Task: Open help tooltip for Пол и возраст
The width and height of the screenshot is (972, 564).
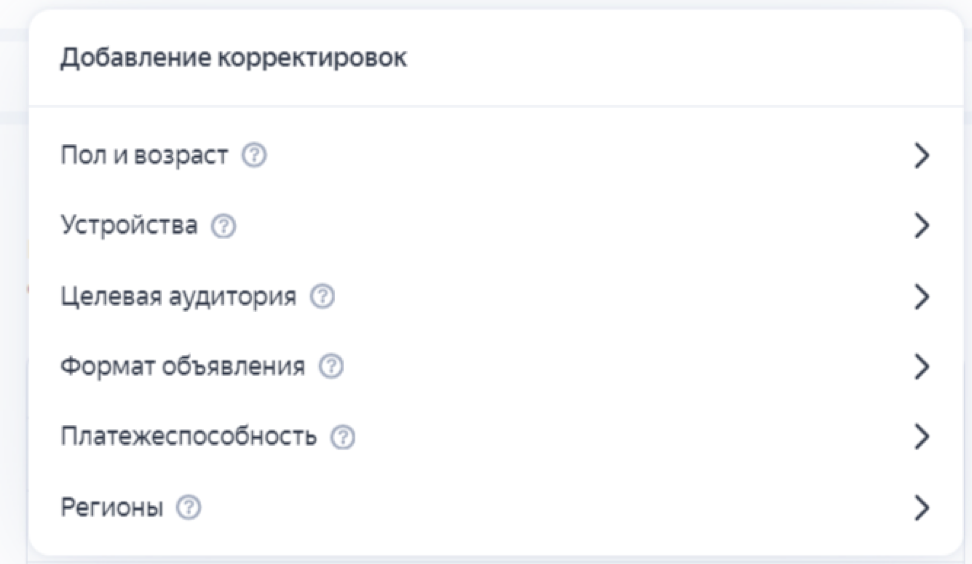Action: click(x=254, y=155)
